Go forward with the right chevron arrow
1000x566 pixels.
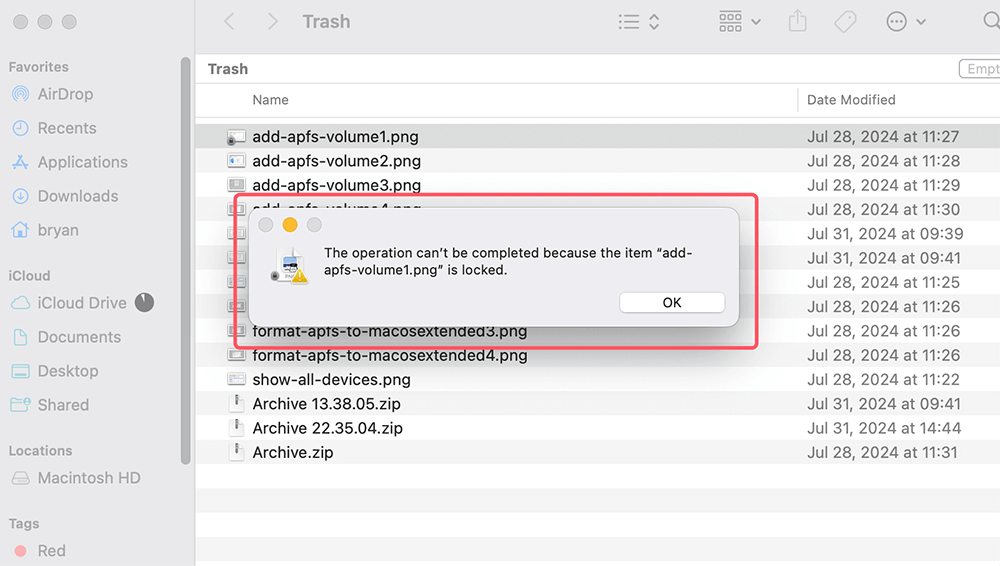(271, 21)
